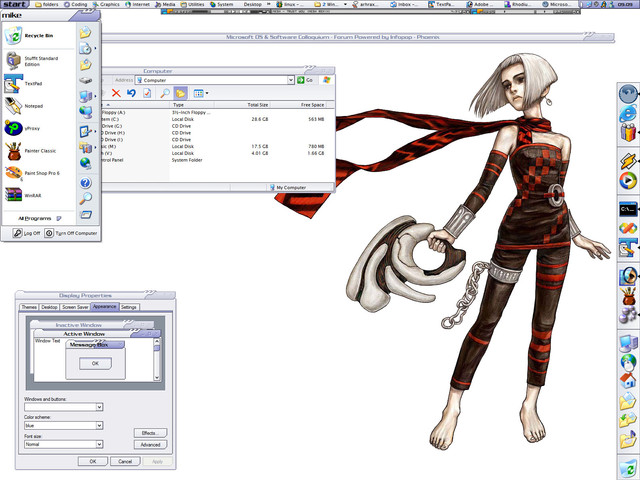Switch to Screen Saver tab
This screenshot has width=640, height=480.
pyautogui.click(x=75, y=307)
